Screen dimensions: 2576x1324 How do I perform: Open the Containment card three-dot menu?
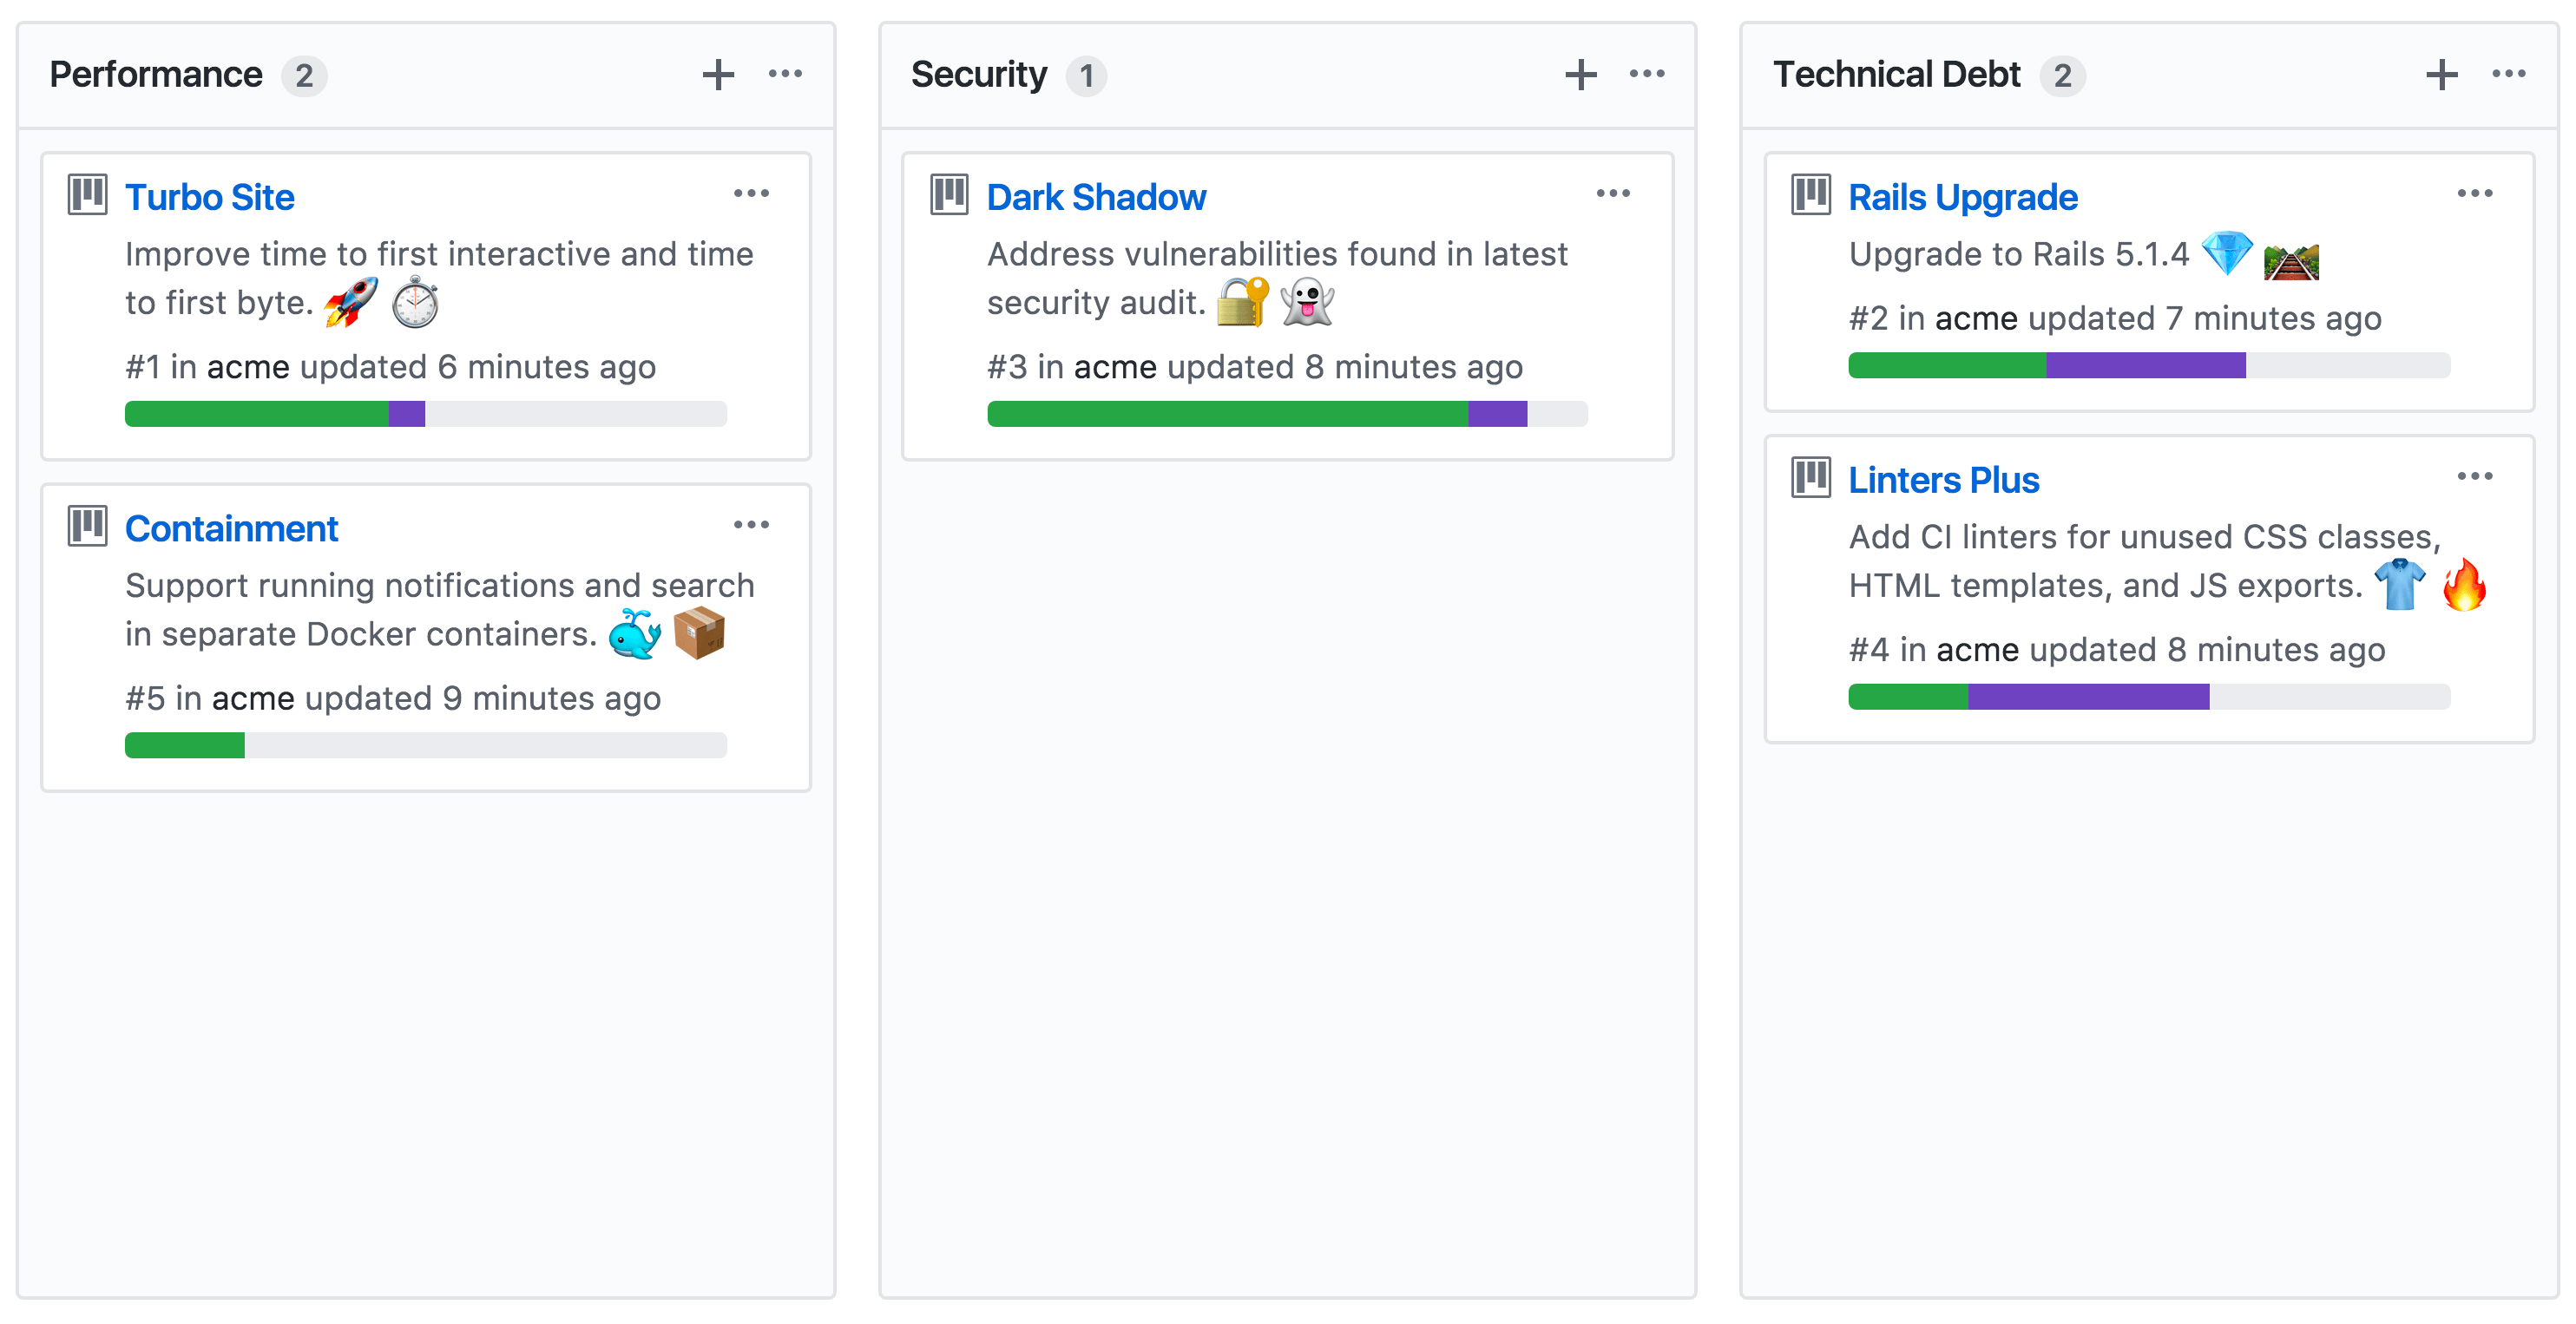click(x=751, y=524)
